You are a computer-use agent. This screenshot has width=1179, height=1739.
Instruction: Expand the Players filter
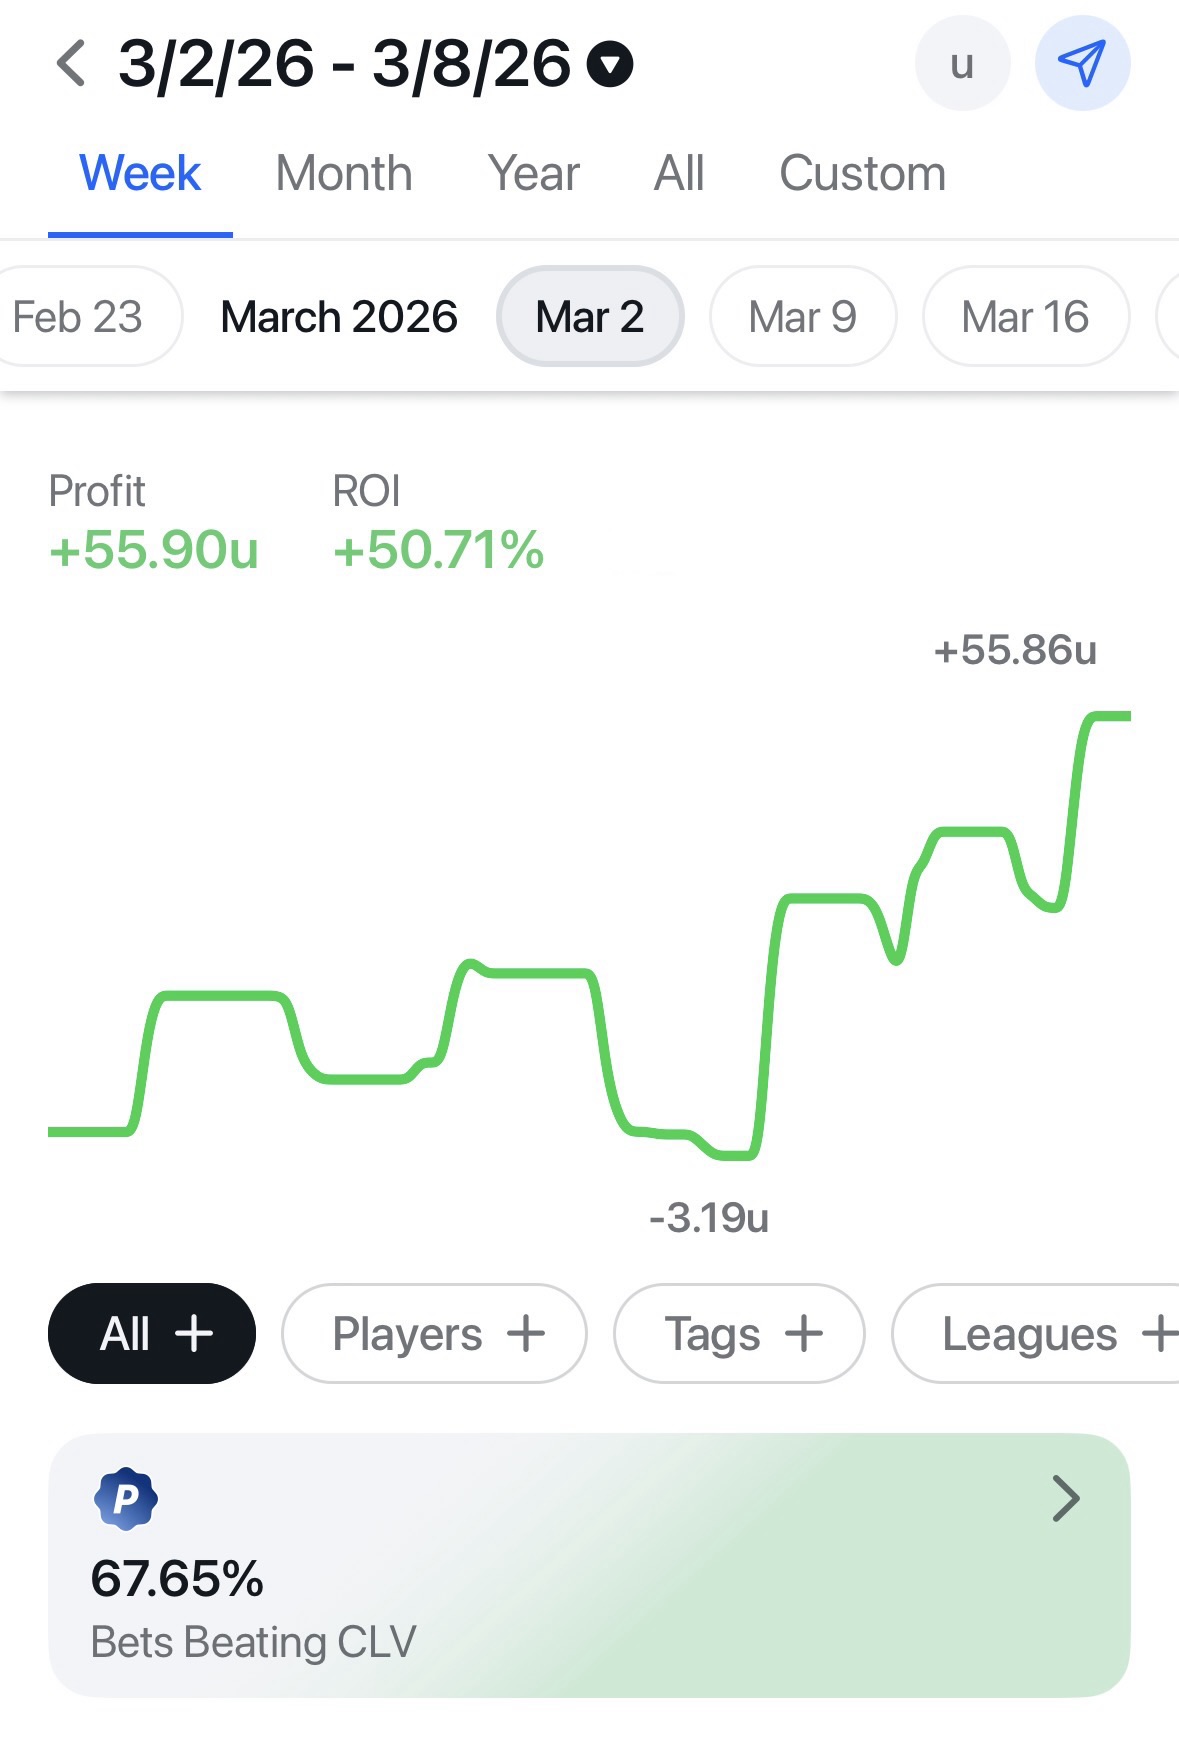pos(435,1333)
